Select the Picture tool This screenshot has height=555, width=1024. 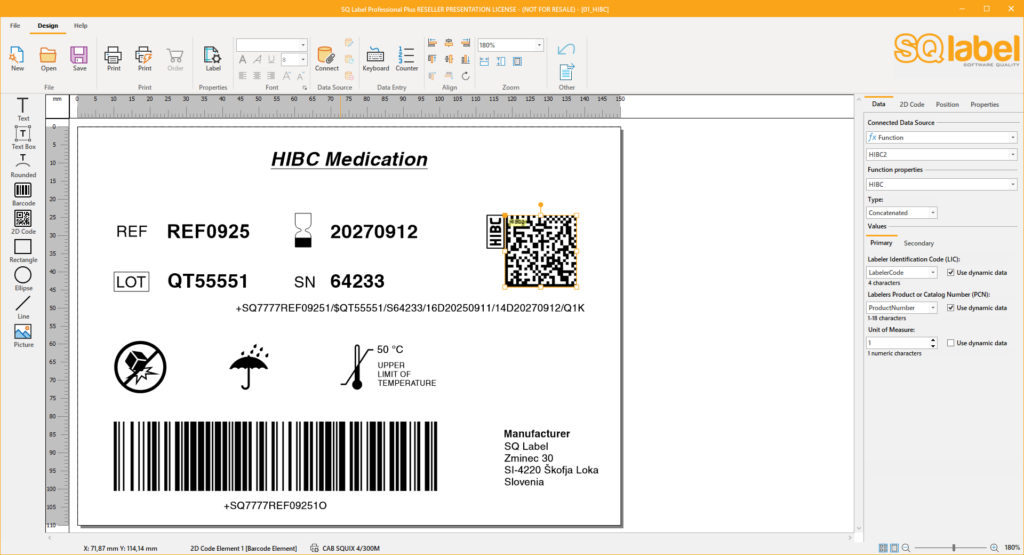click(22, 333)
